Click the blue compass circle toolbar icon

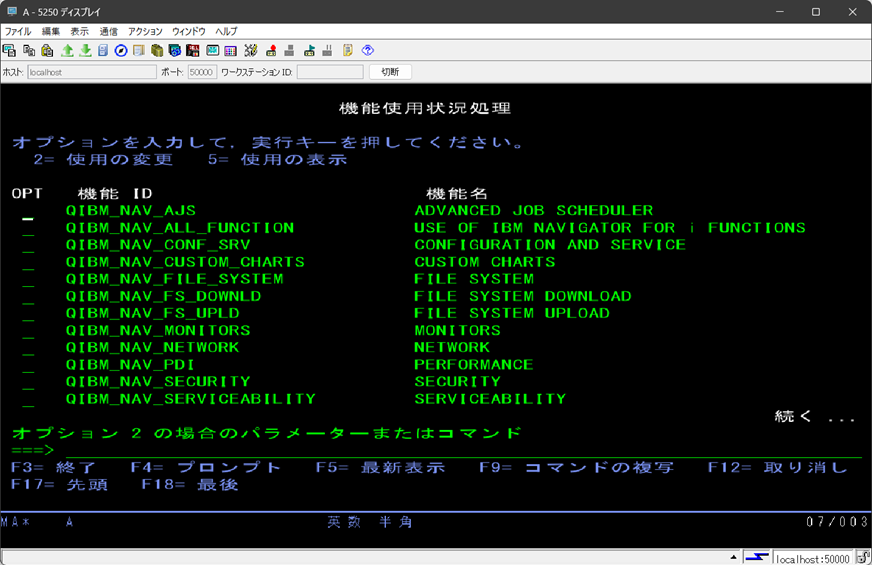pyautogui.click(x=121, y=50)
